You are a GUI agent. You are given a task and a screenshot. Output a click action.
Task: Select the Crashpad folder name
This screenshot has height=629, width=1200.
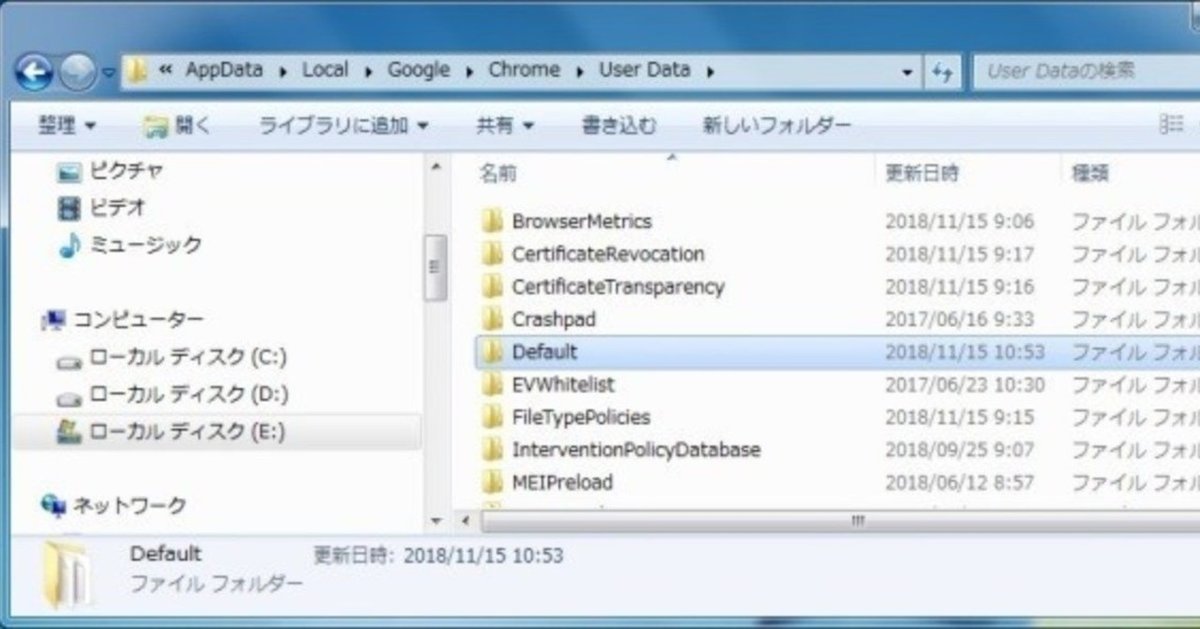coord(554,320)
